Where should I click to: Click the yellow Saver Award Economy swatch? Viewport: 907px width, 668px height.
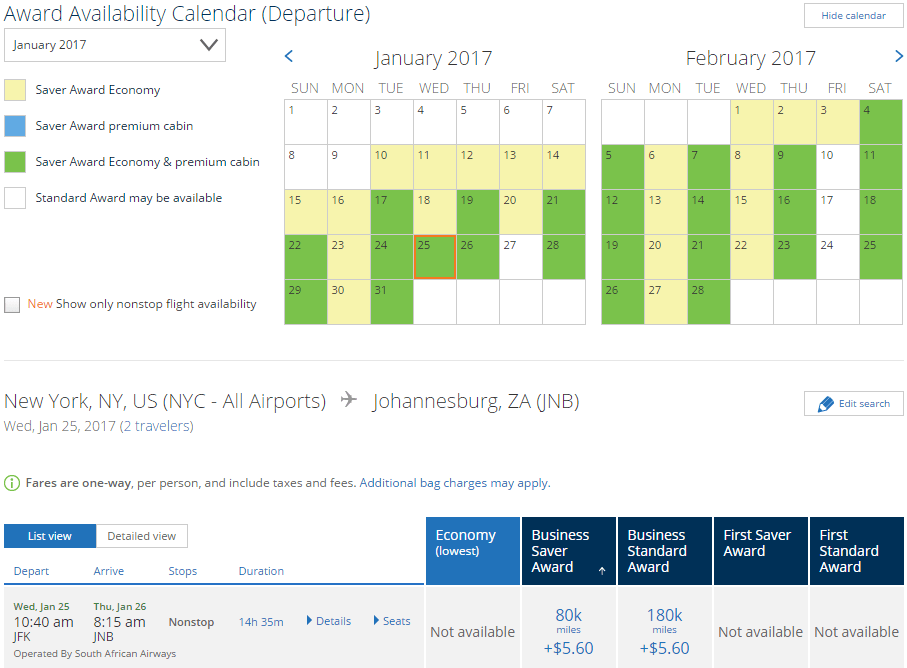15,90
